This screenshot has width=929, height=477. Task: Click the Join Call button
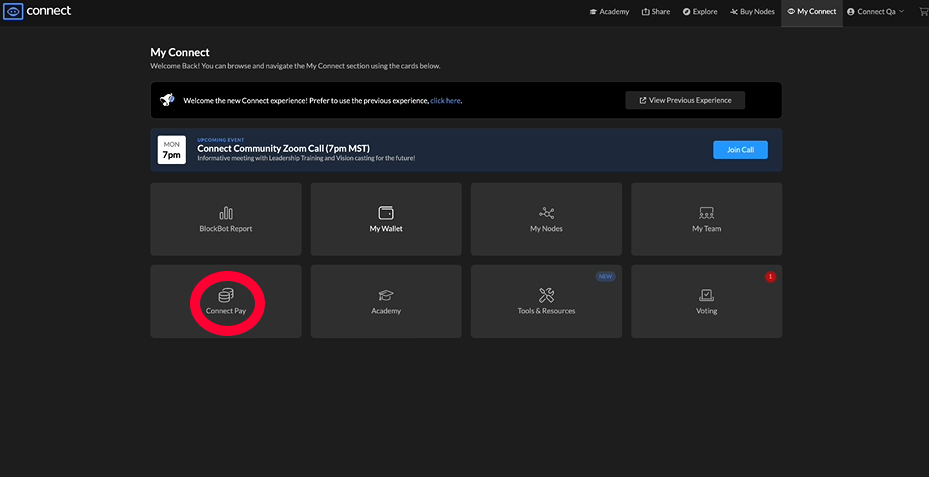pyautogui.click(x=740, y=150)
